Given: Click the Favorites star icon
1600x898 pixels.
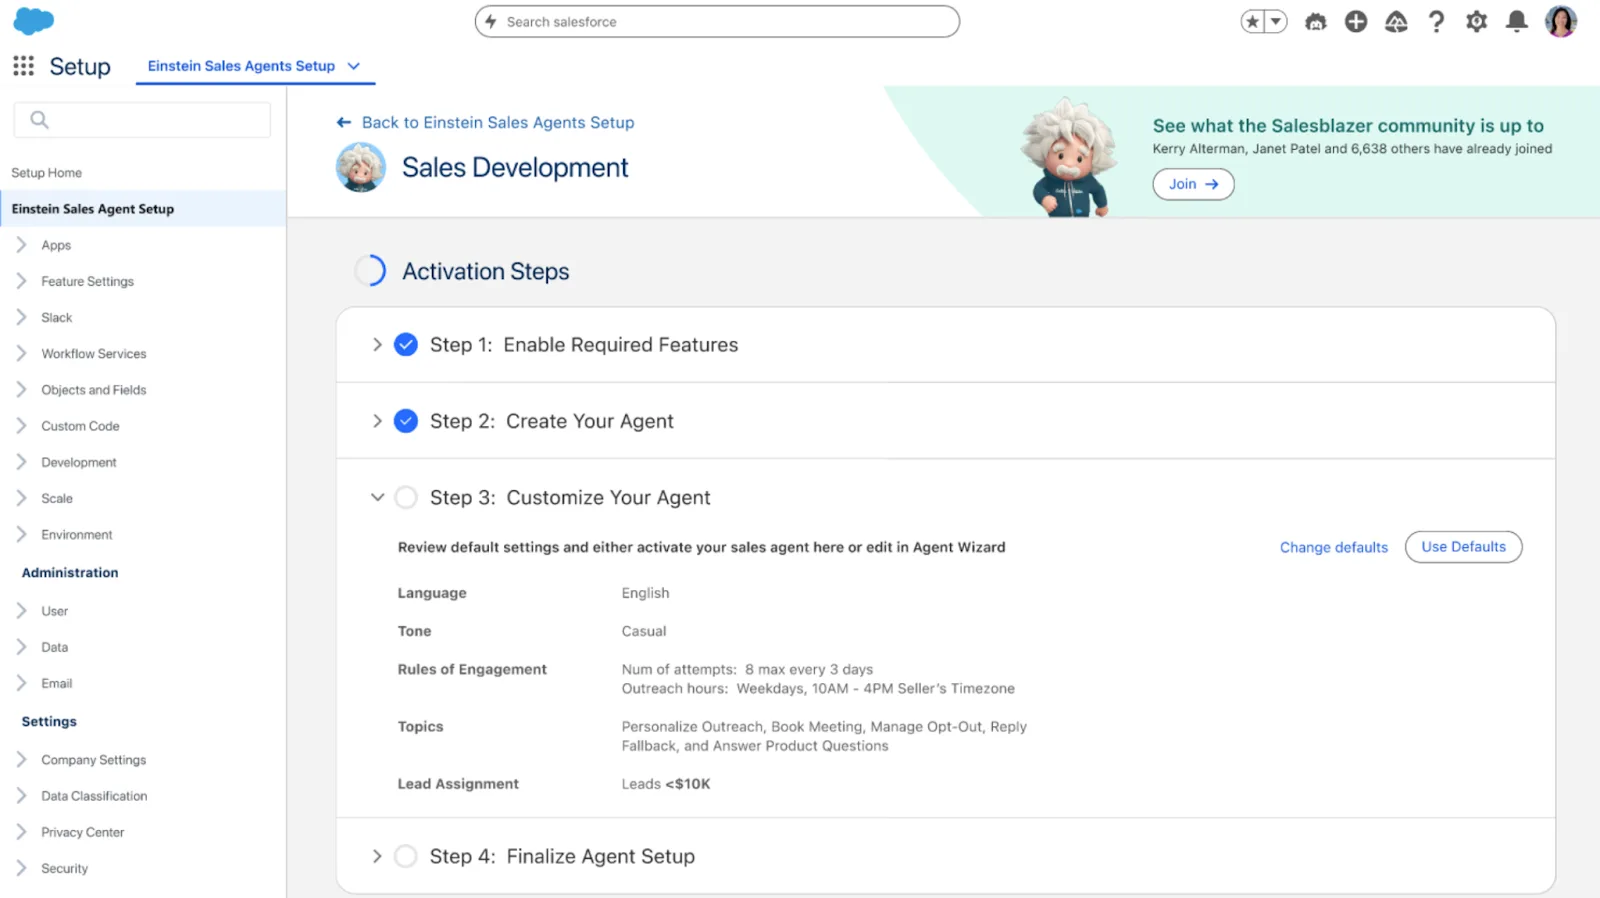Looking at the screenshot, I should [x=1253, y=21].
